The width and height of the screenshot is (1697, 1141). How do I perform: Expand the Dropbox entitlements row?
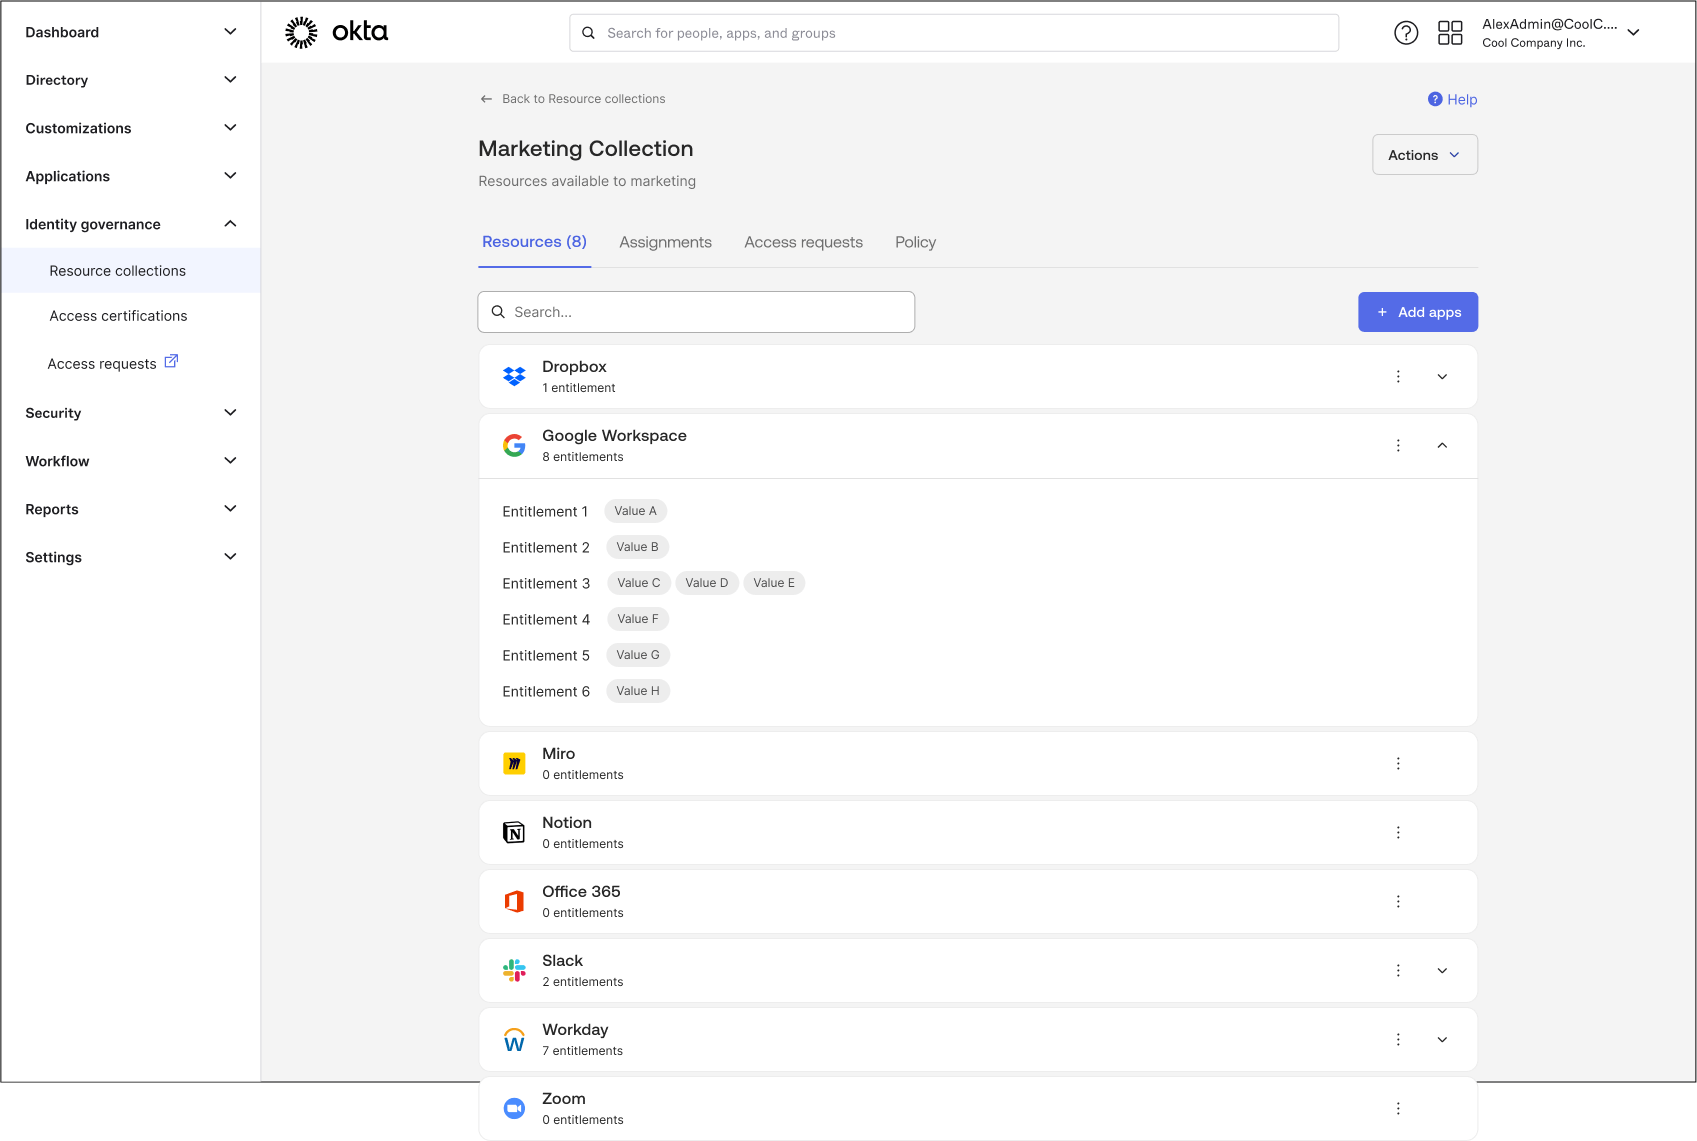(1442, 376)
